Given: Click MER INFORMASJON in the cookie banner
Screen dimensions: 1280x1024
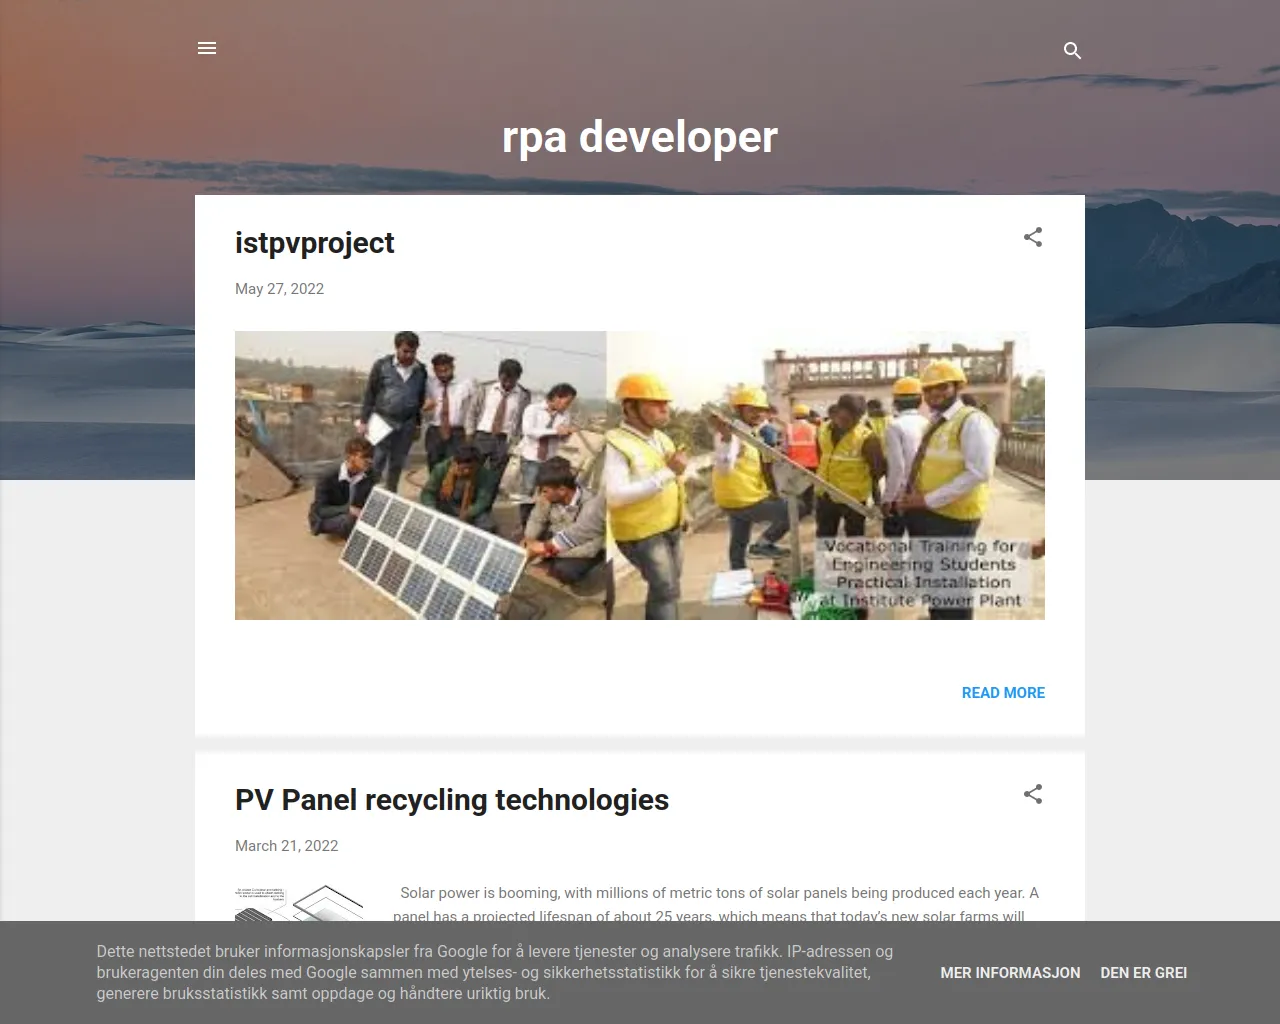Looking at the screenshot, I should click(1010, 973).
